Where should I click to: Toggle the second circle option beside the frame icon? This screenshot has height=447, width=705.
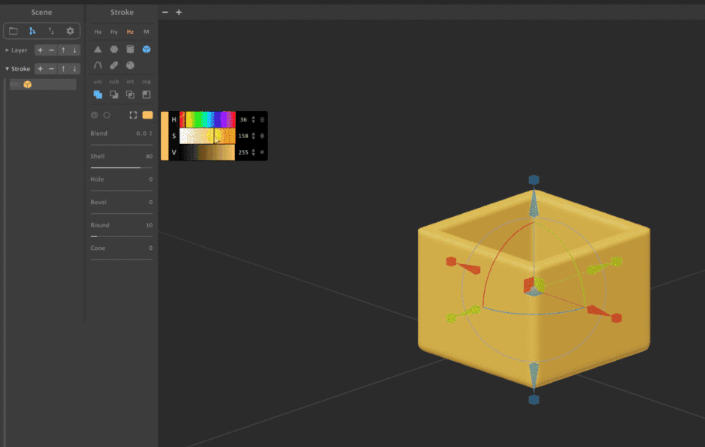point(107,115)
